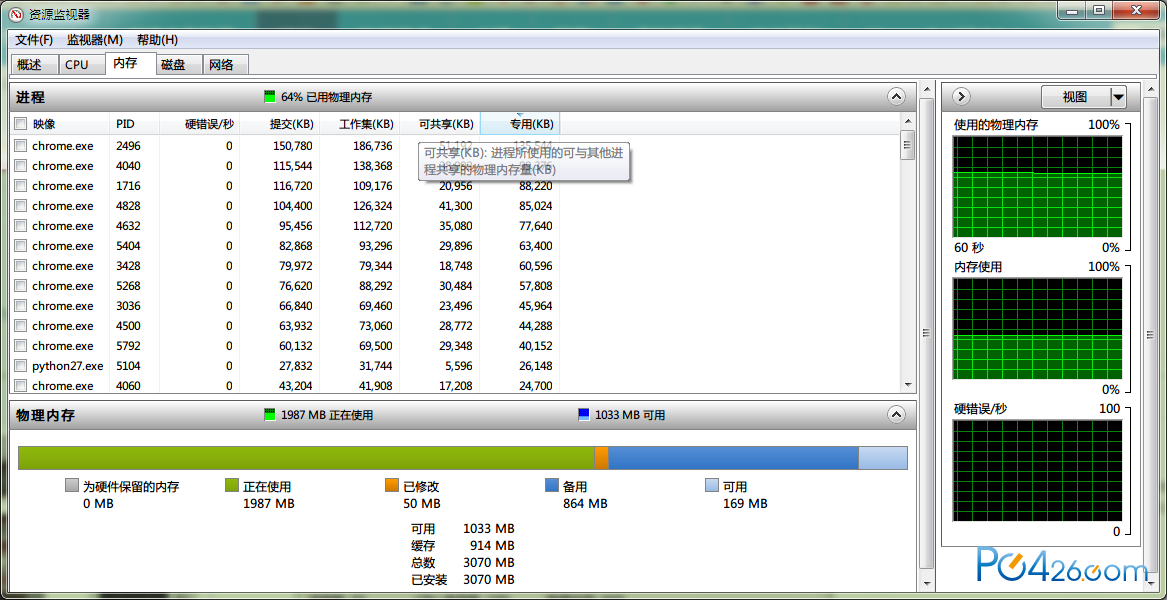The height and width of the screenshot is (600, 1167).
Task: Sort by the 专用(KB) column header
Action: point(520,124)
